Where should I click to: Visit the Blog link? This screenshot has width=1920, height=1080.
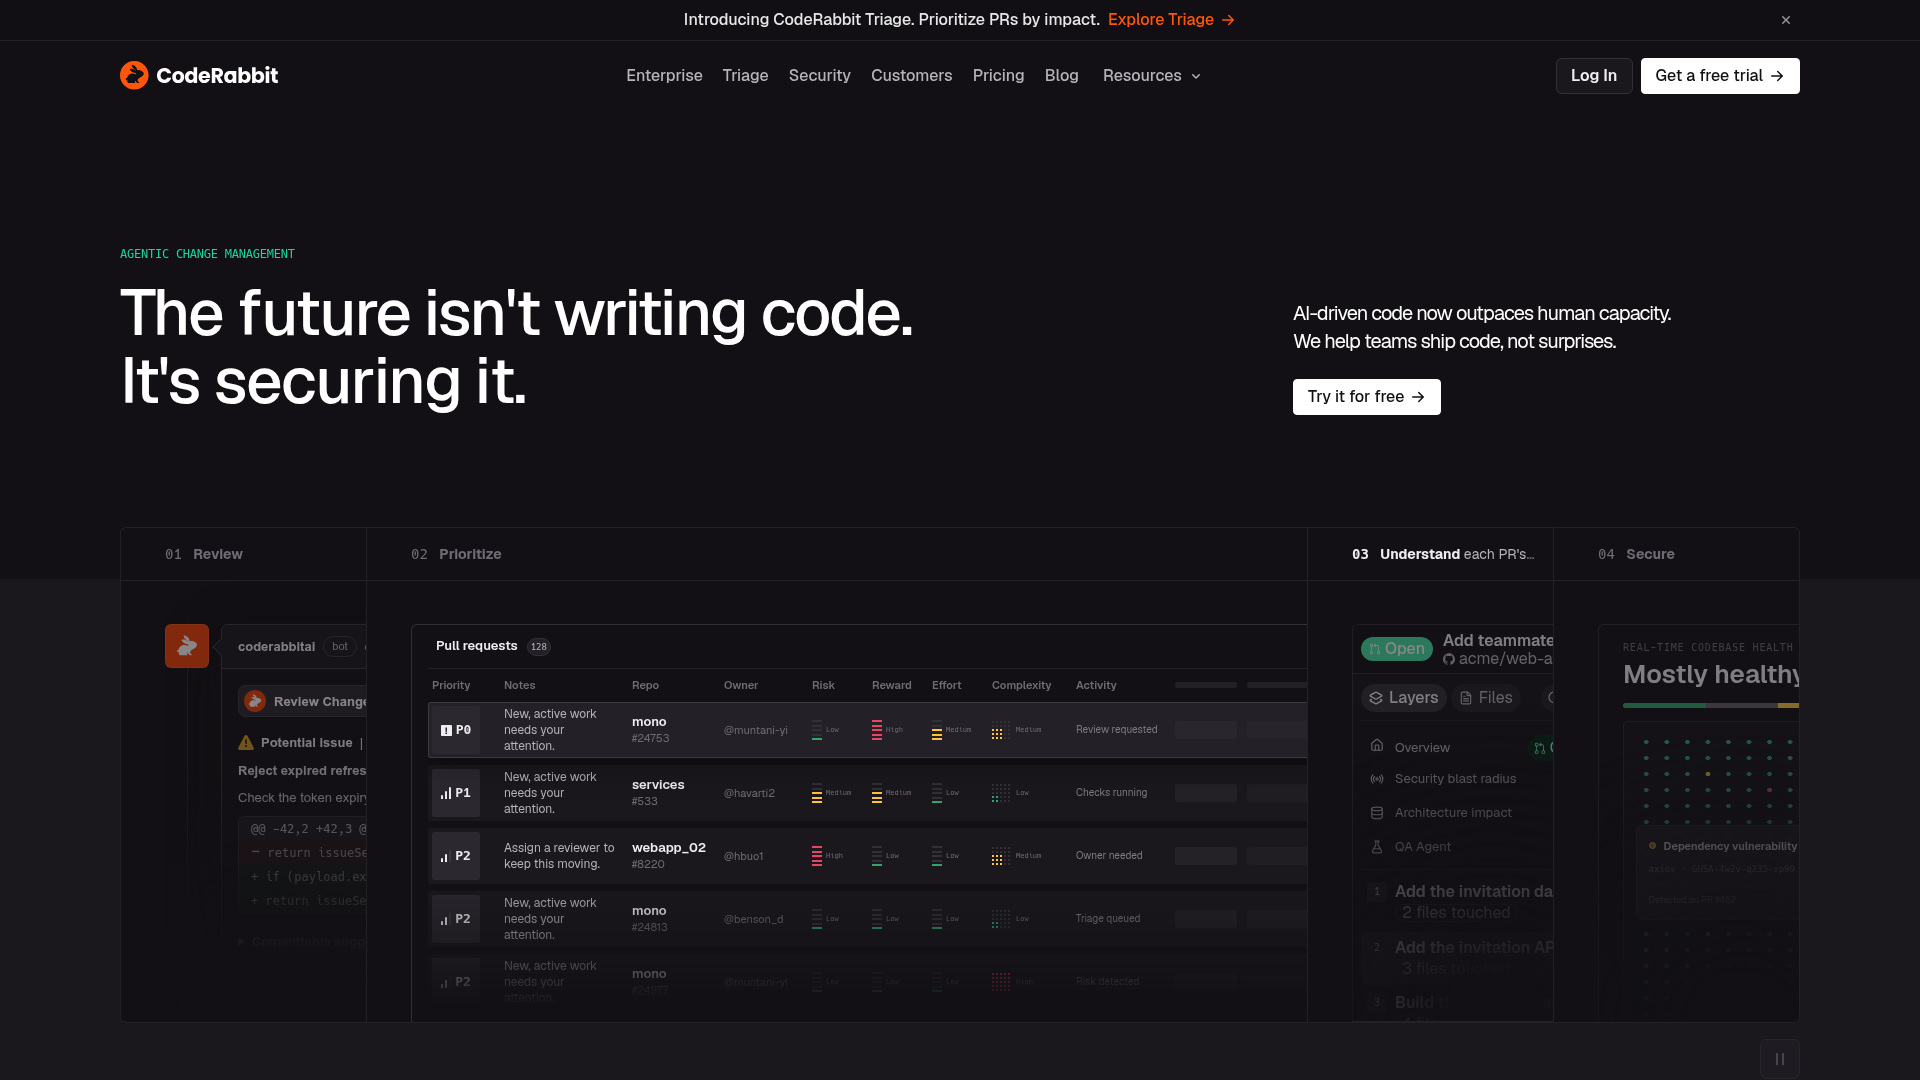click(x=1061, y=76)
